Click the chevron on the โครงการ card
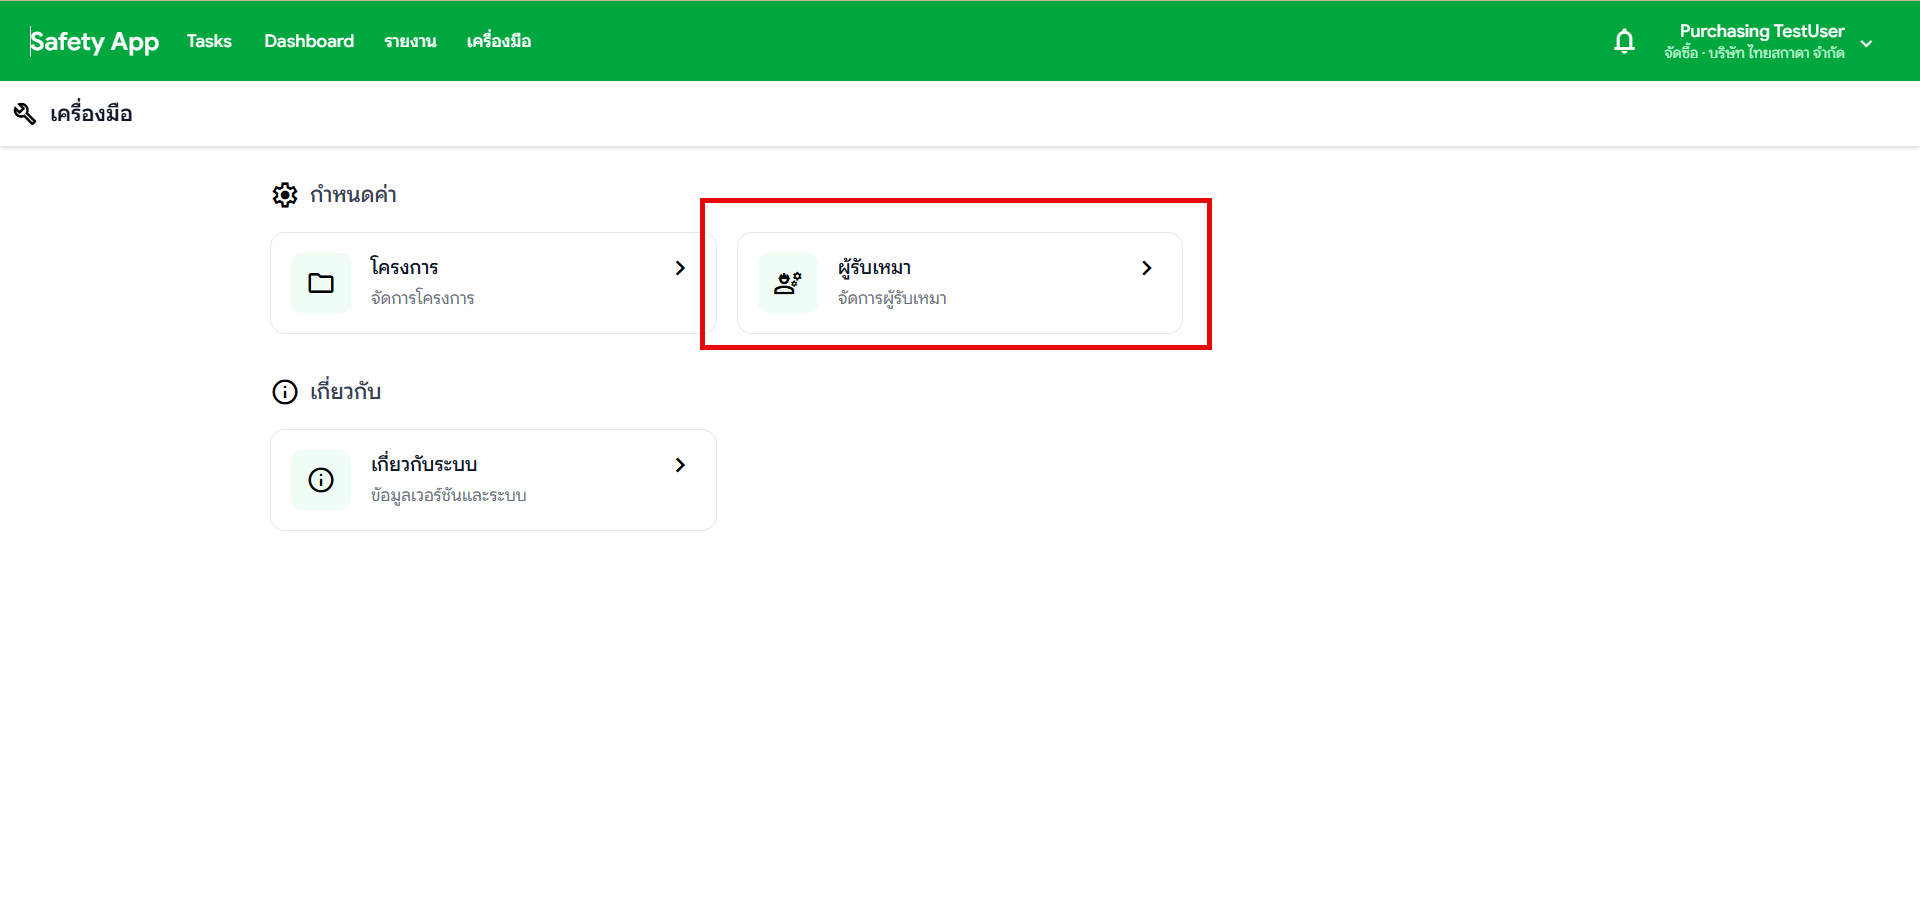This screenshot has height=912, width=1920. tap(680, 268)
